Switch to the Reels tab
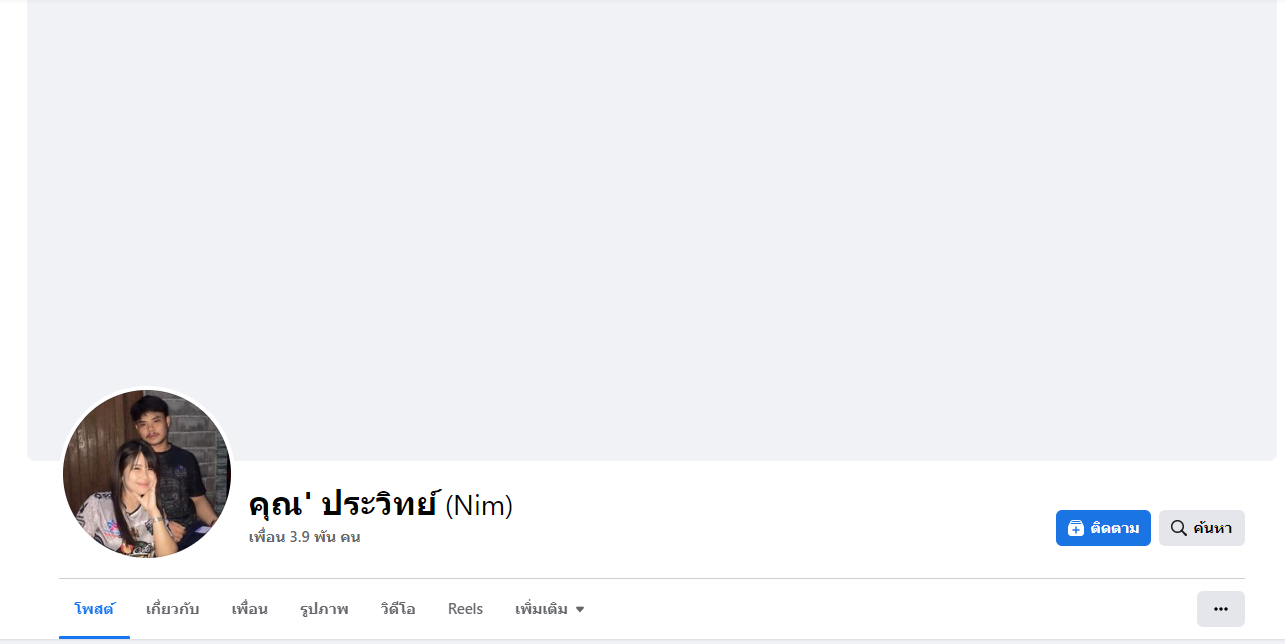This screenshot has width=1285, height=644. (x=465, y=608)
